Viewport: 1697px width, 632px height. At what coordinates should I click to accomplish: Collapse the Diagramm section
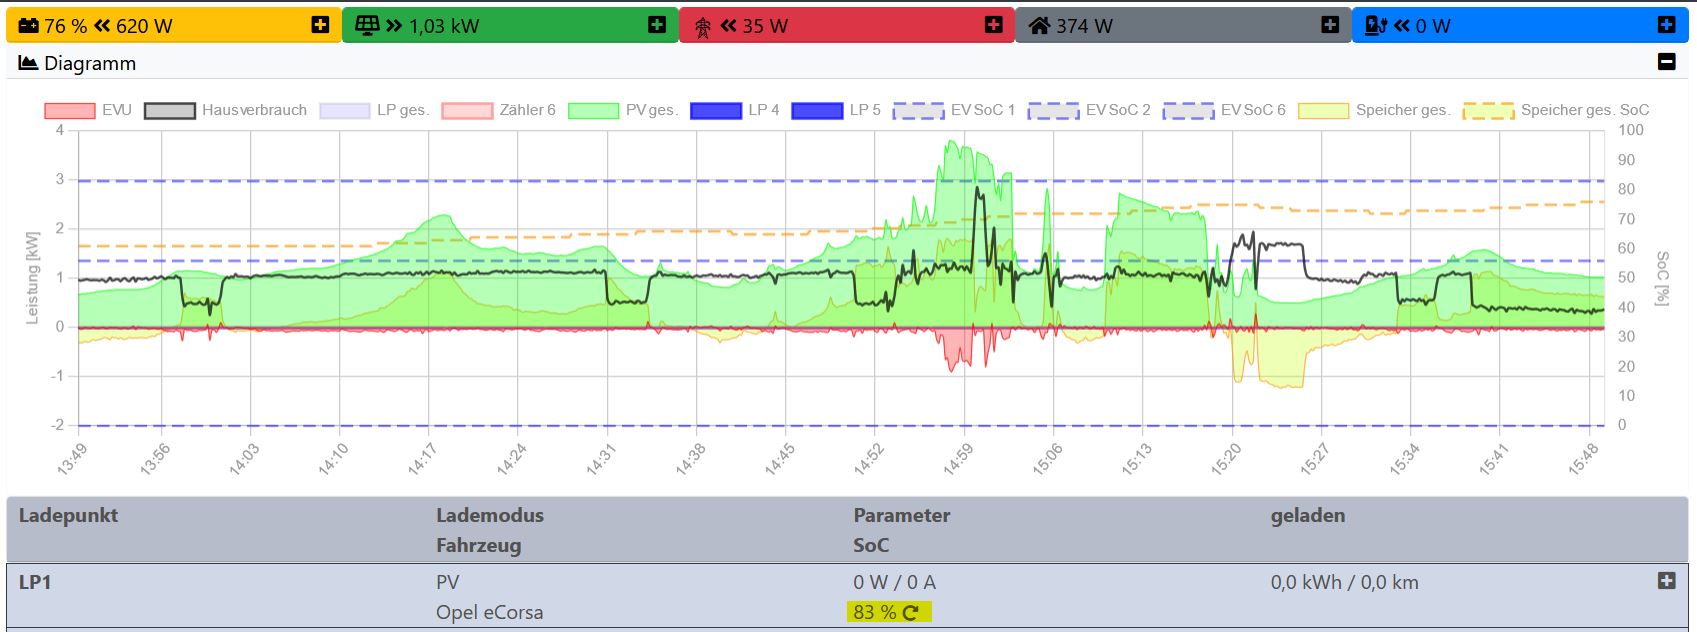(x=1666, y=62)
